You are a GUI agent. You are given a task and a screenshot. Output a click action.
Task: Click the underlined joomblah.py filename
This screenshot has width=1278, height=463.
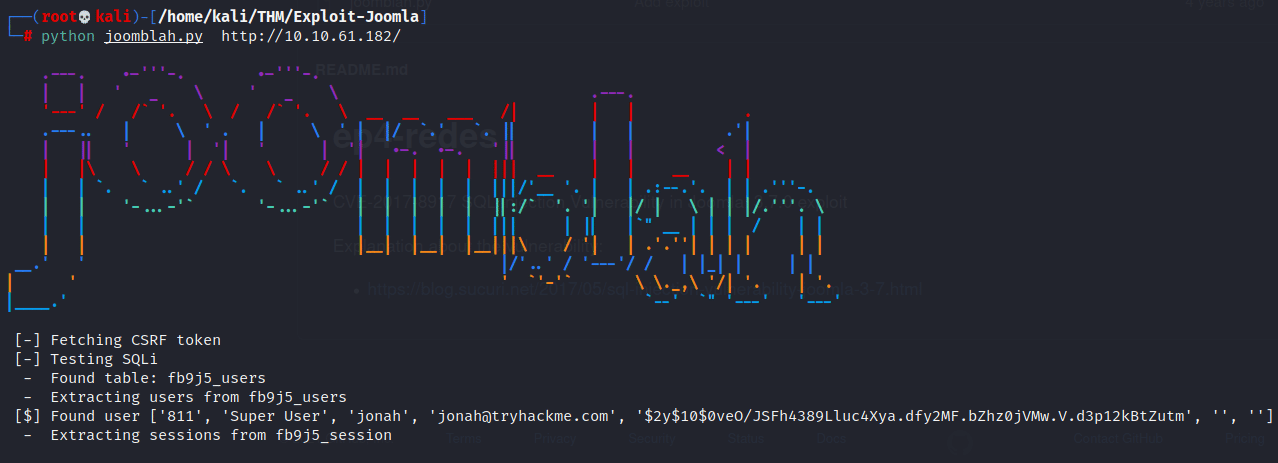click(153, 36)
